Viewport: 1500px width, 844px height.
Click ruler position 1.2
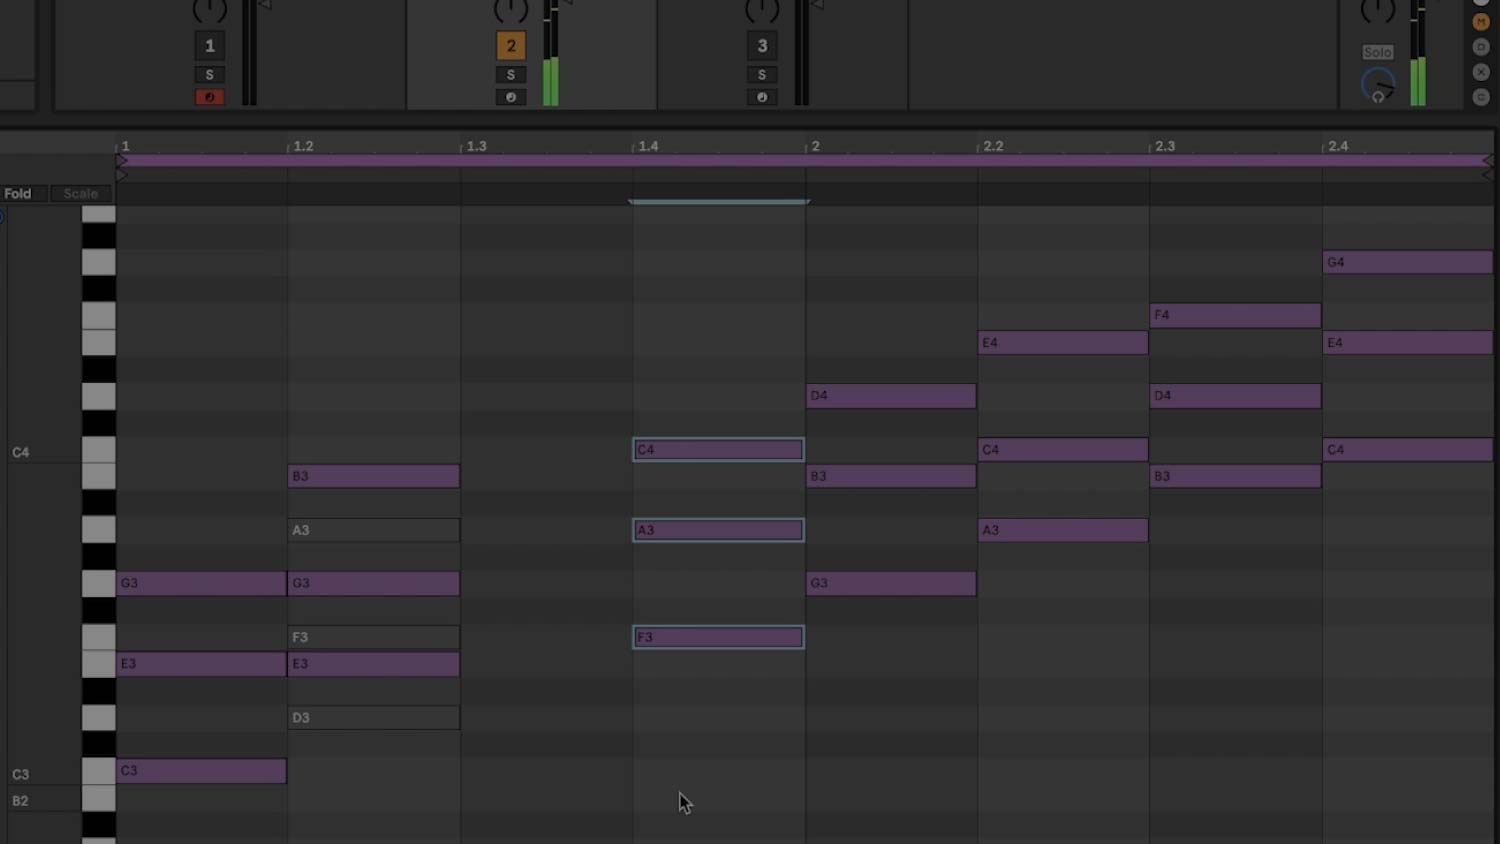point(303,146)
